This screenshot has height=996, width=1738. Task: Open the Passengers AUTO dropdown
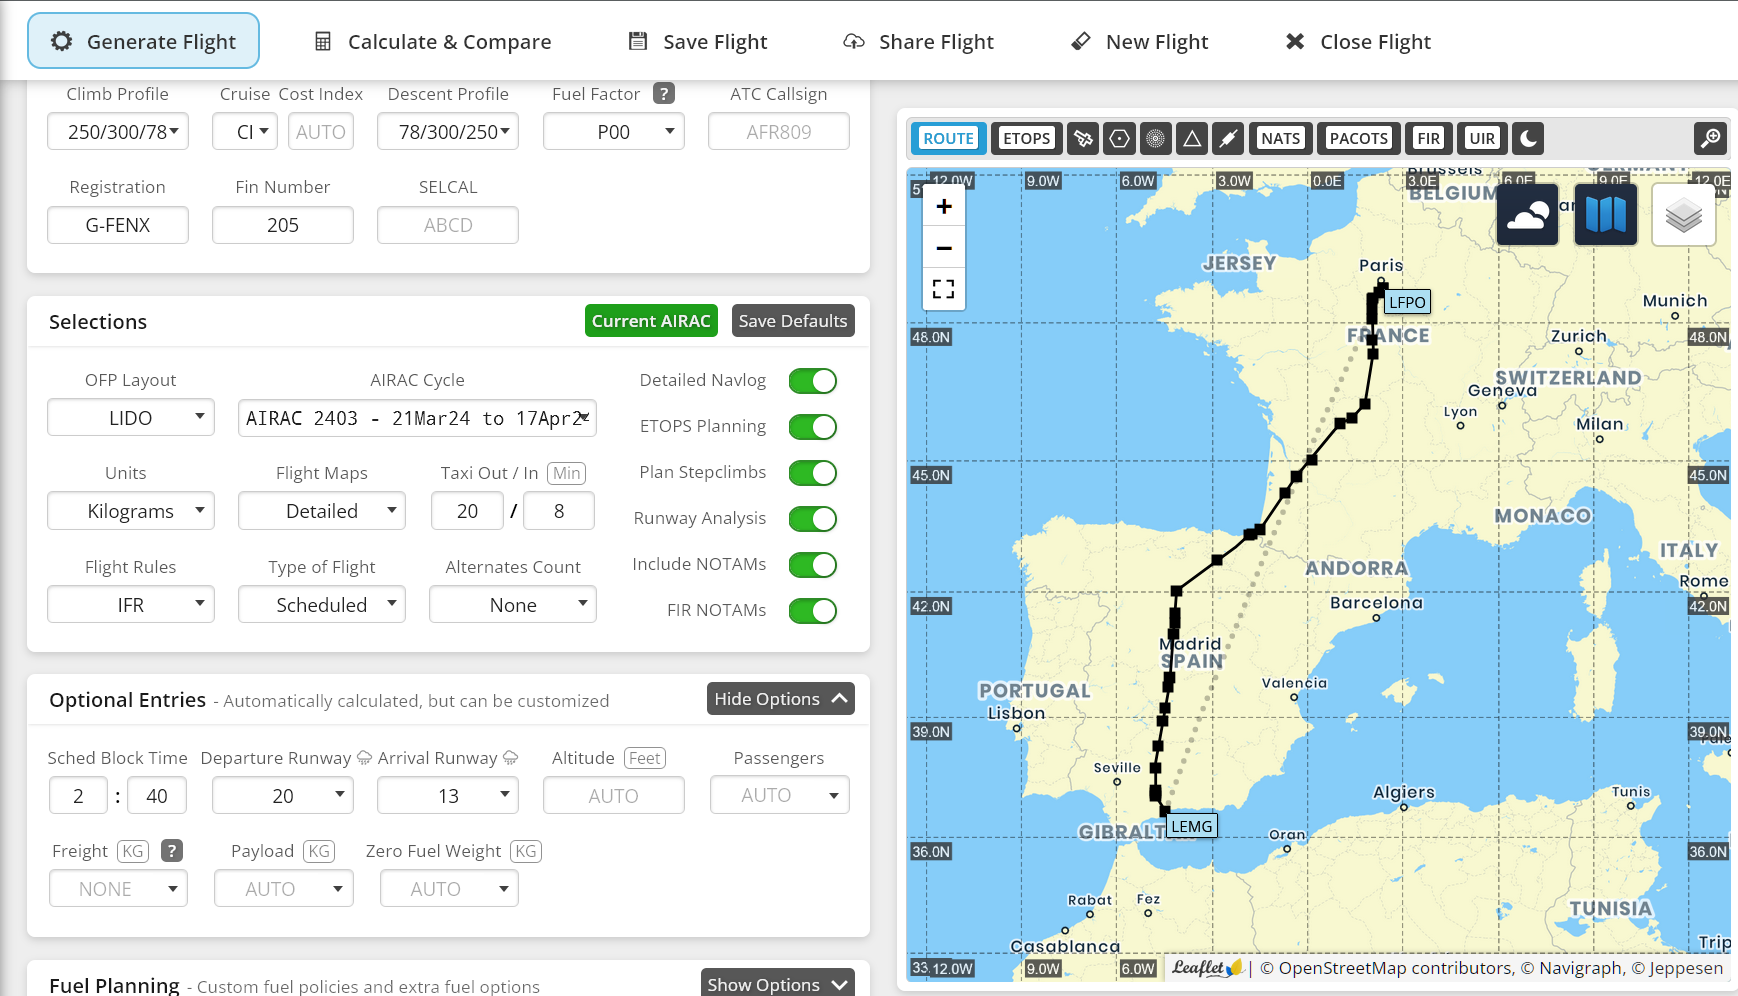(x=780, y=794)
